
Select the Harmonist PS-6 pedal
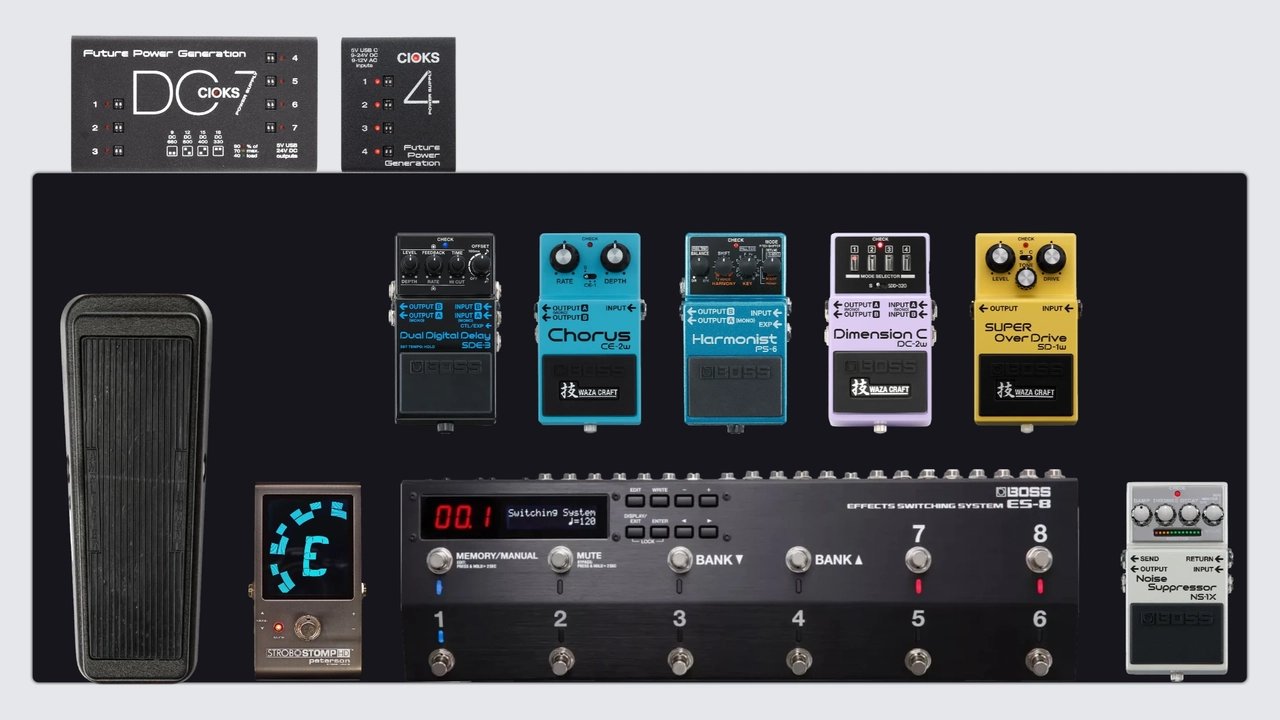735,329
